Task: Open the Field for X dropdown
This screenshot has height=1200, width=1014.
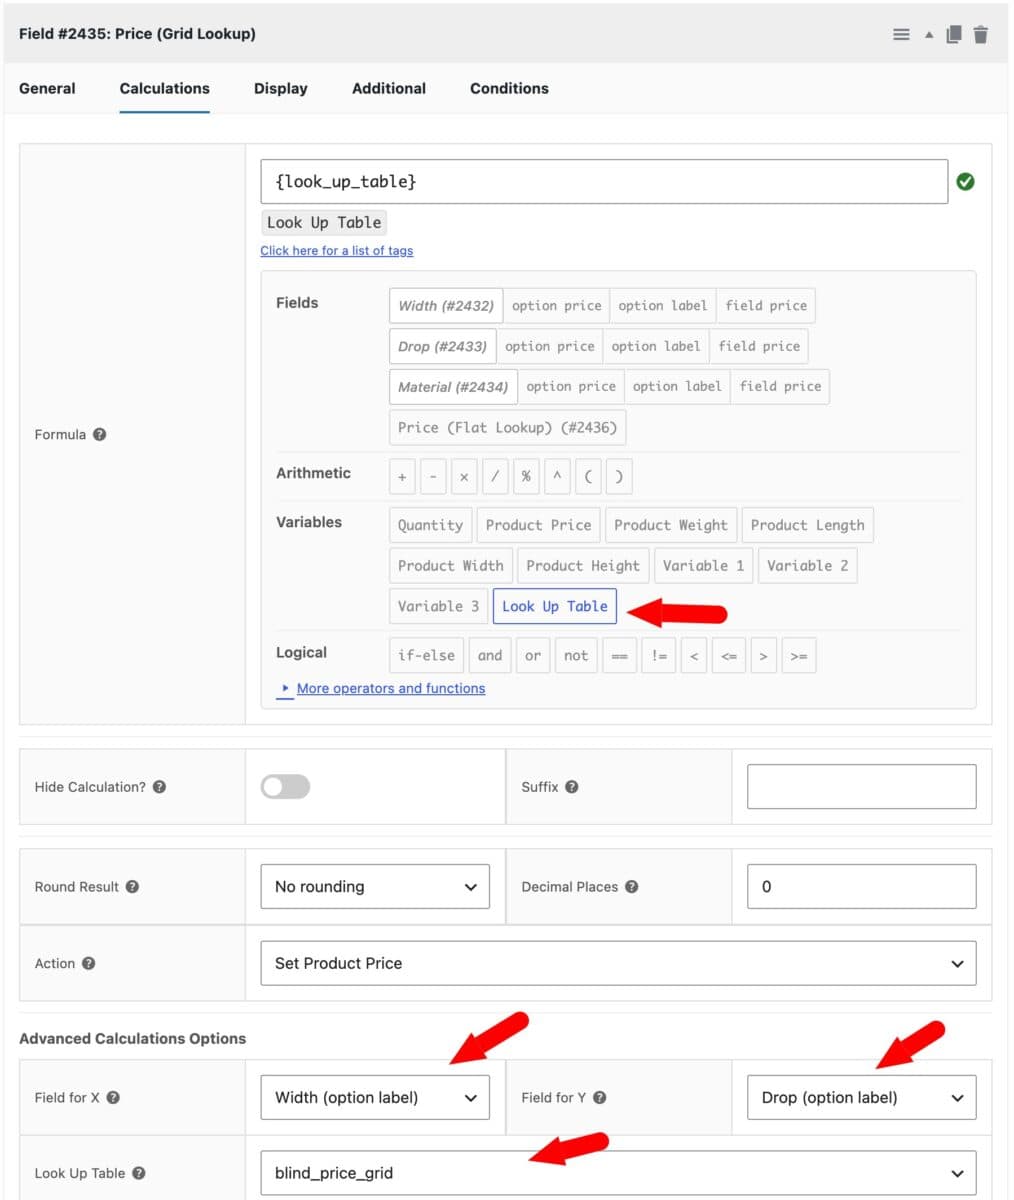Action: coord(375,1098)
